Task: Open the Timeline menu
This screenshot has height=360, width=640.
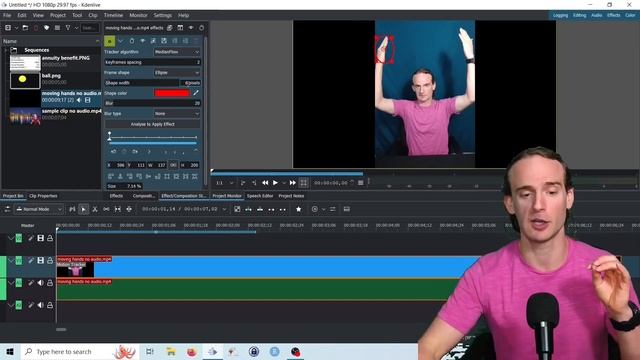Action: pos(113,15)
